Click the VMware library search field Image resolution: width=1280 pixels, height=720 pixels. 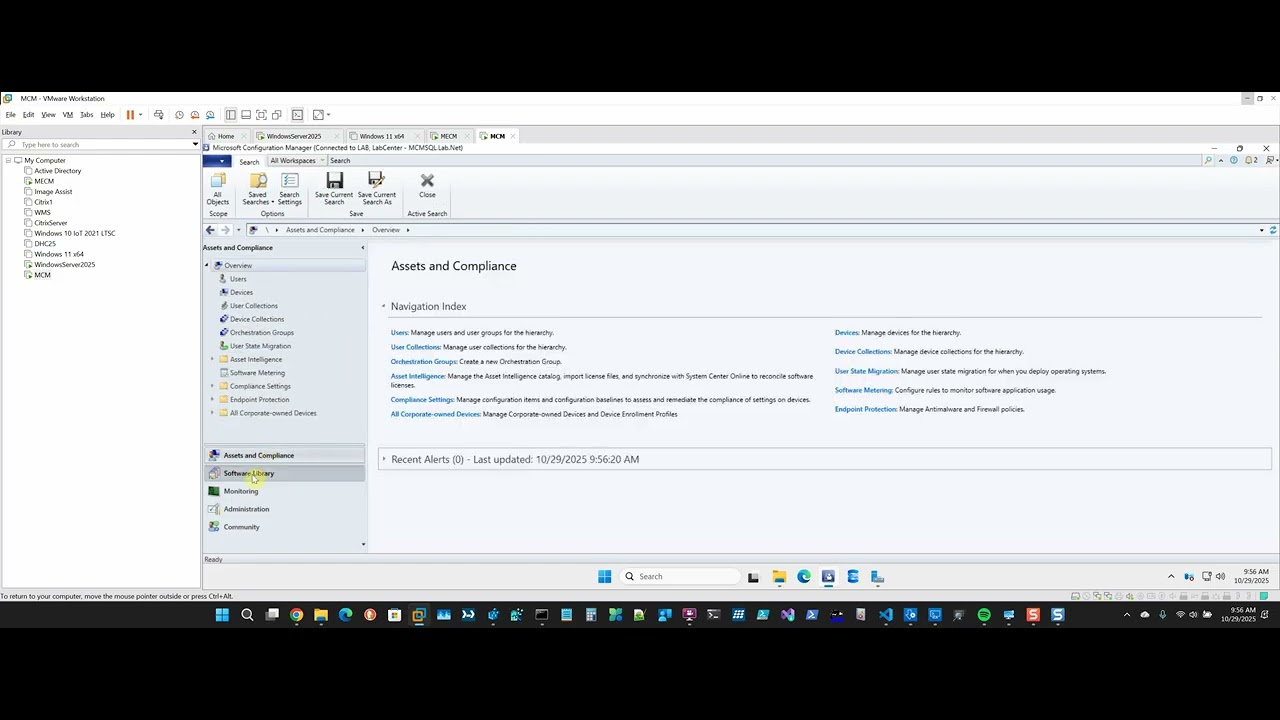pos(100,145)
